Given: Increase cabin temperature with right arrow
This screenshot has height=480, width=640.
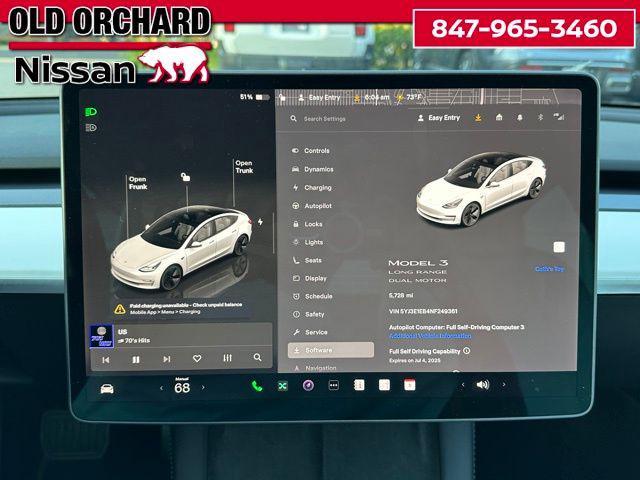Looking at the screenshot, I should 203,387.
